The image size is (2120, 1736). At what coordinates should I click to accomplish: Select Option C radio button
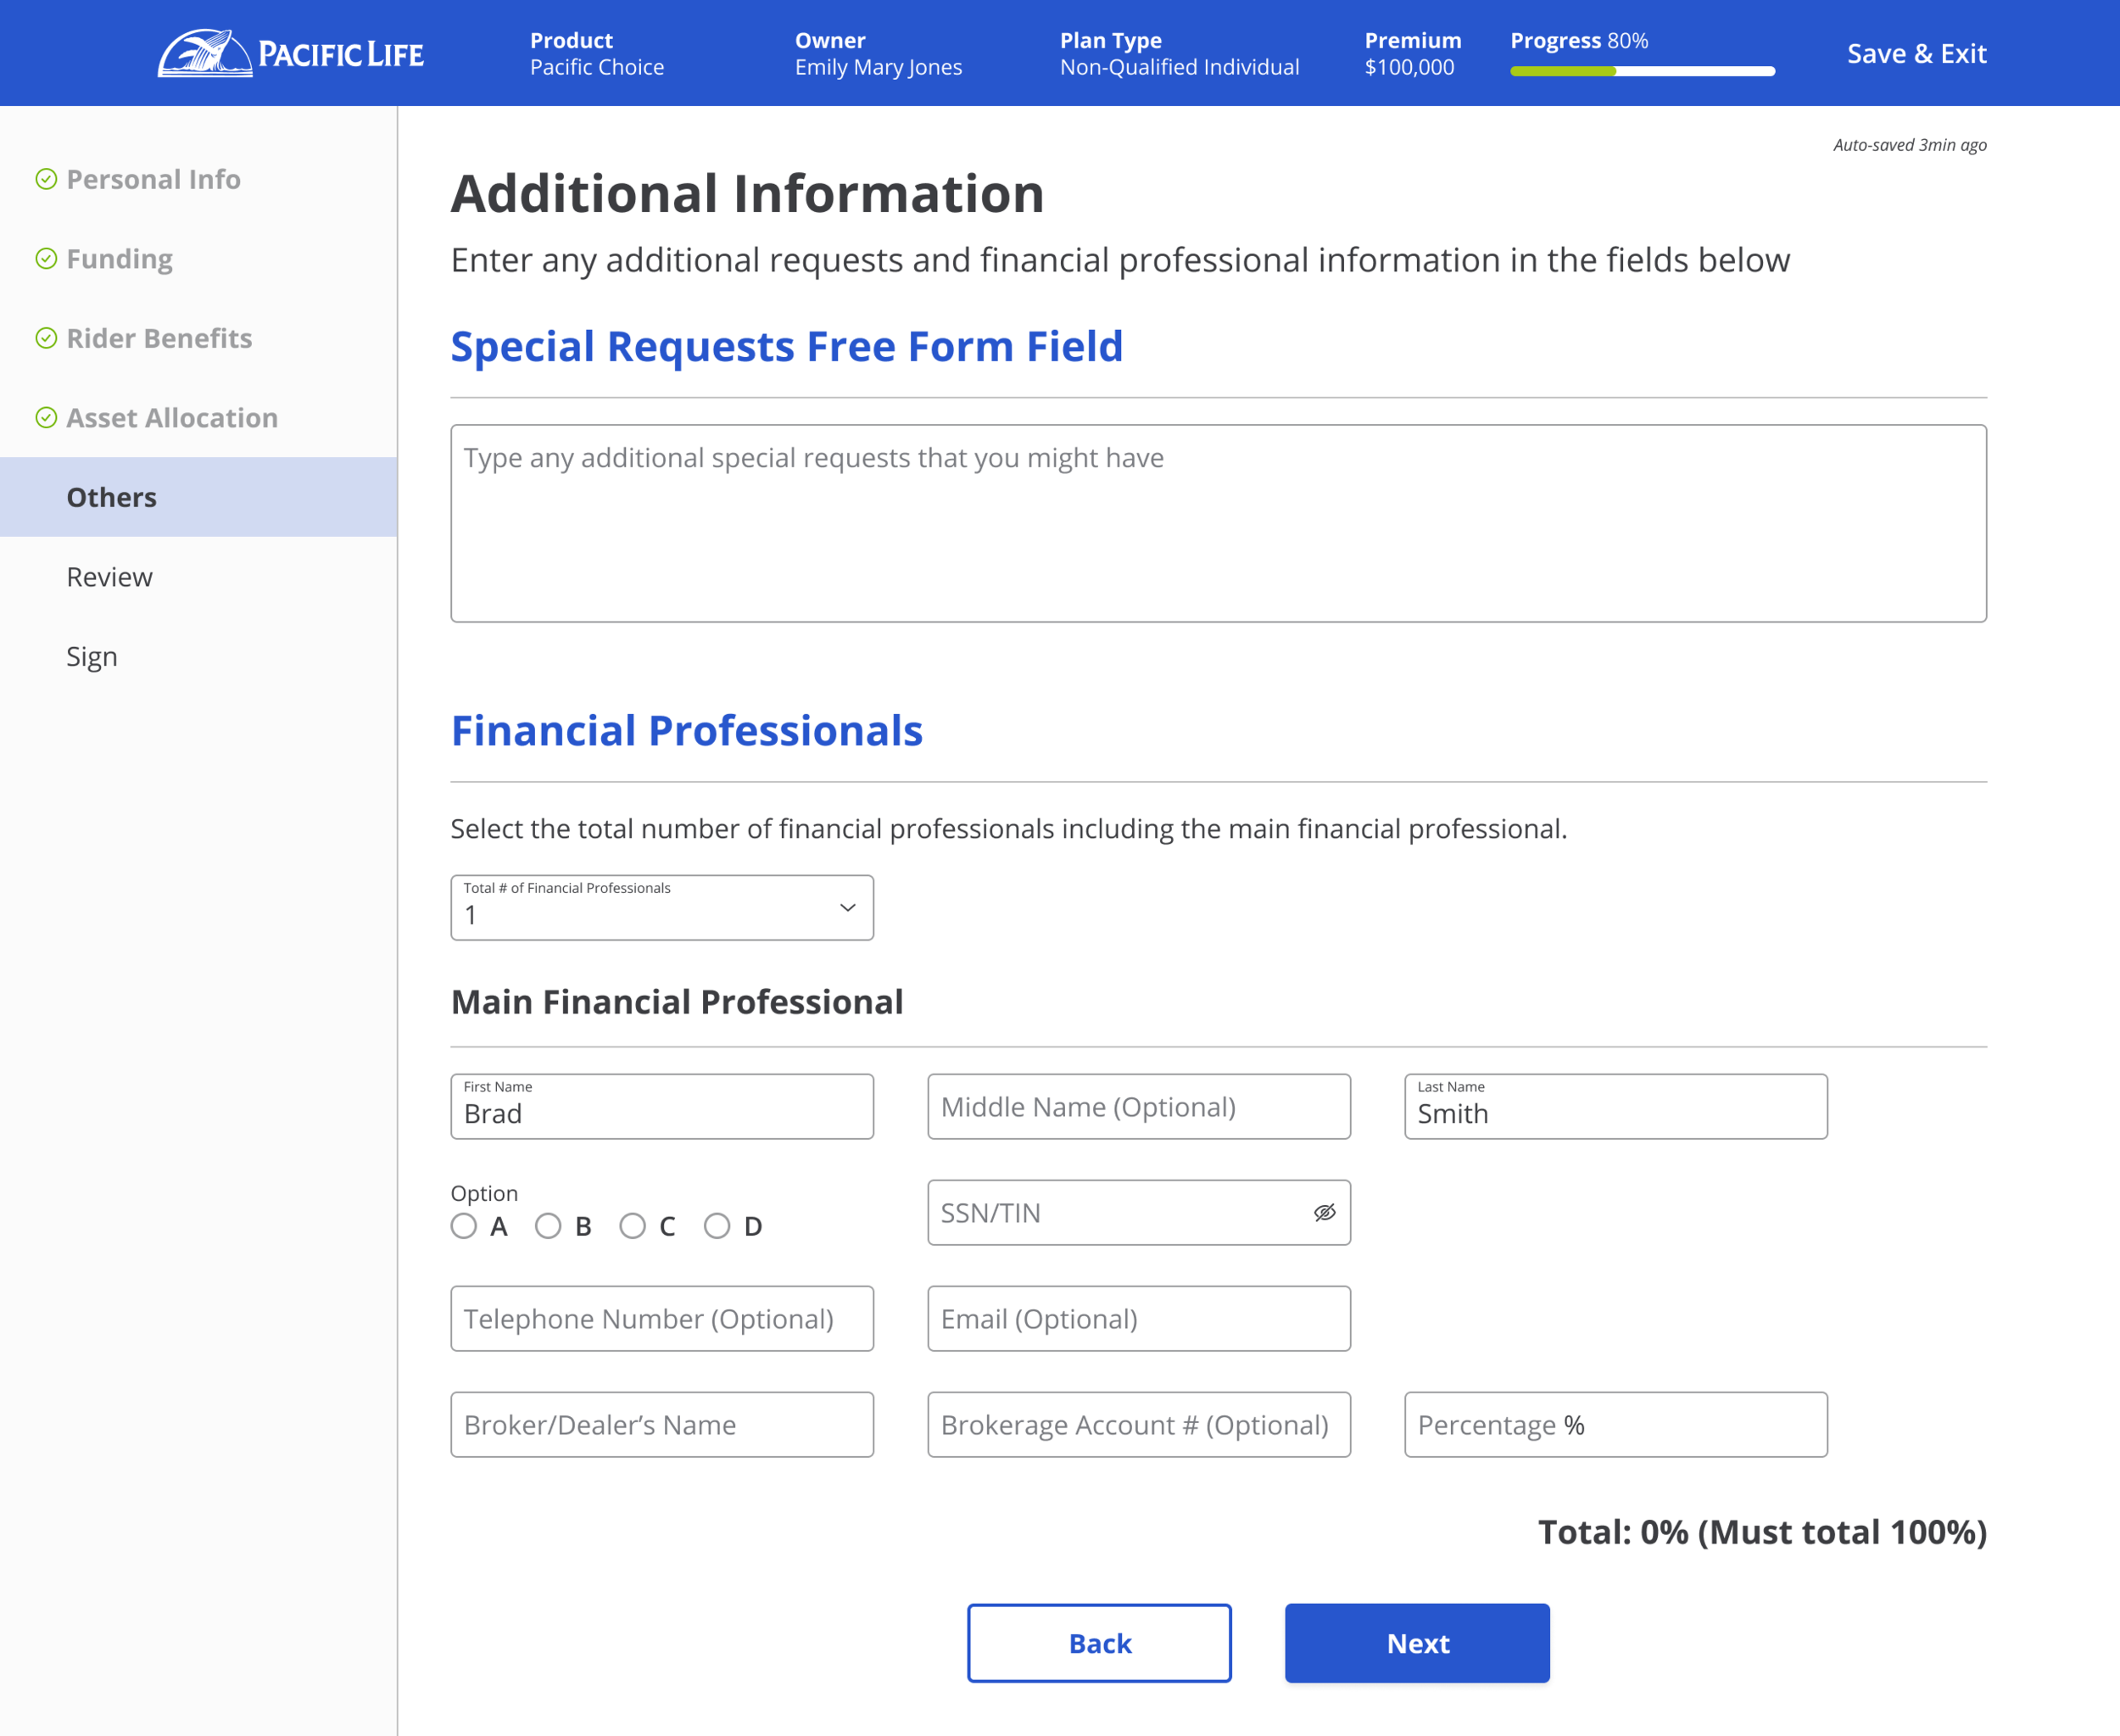click(632, 1226)
